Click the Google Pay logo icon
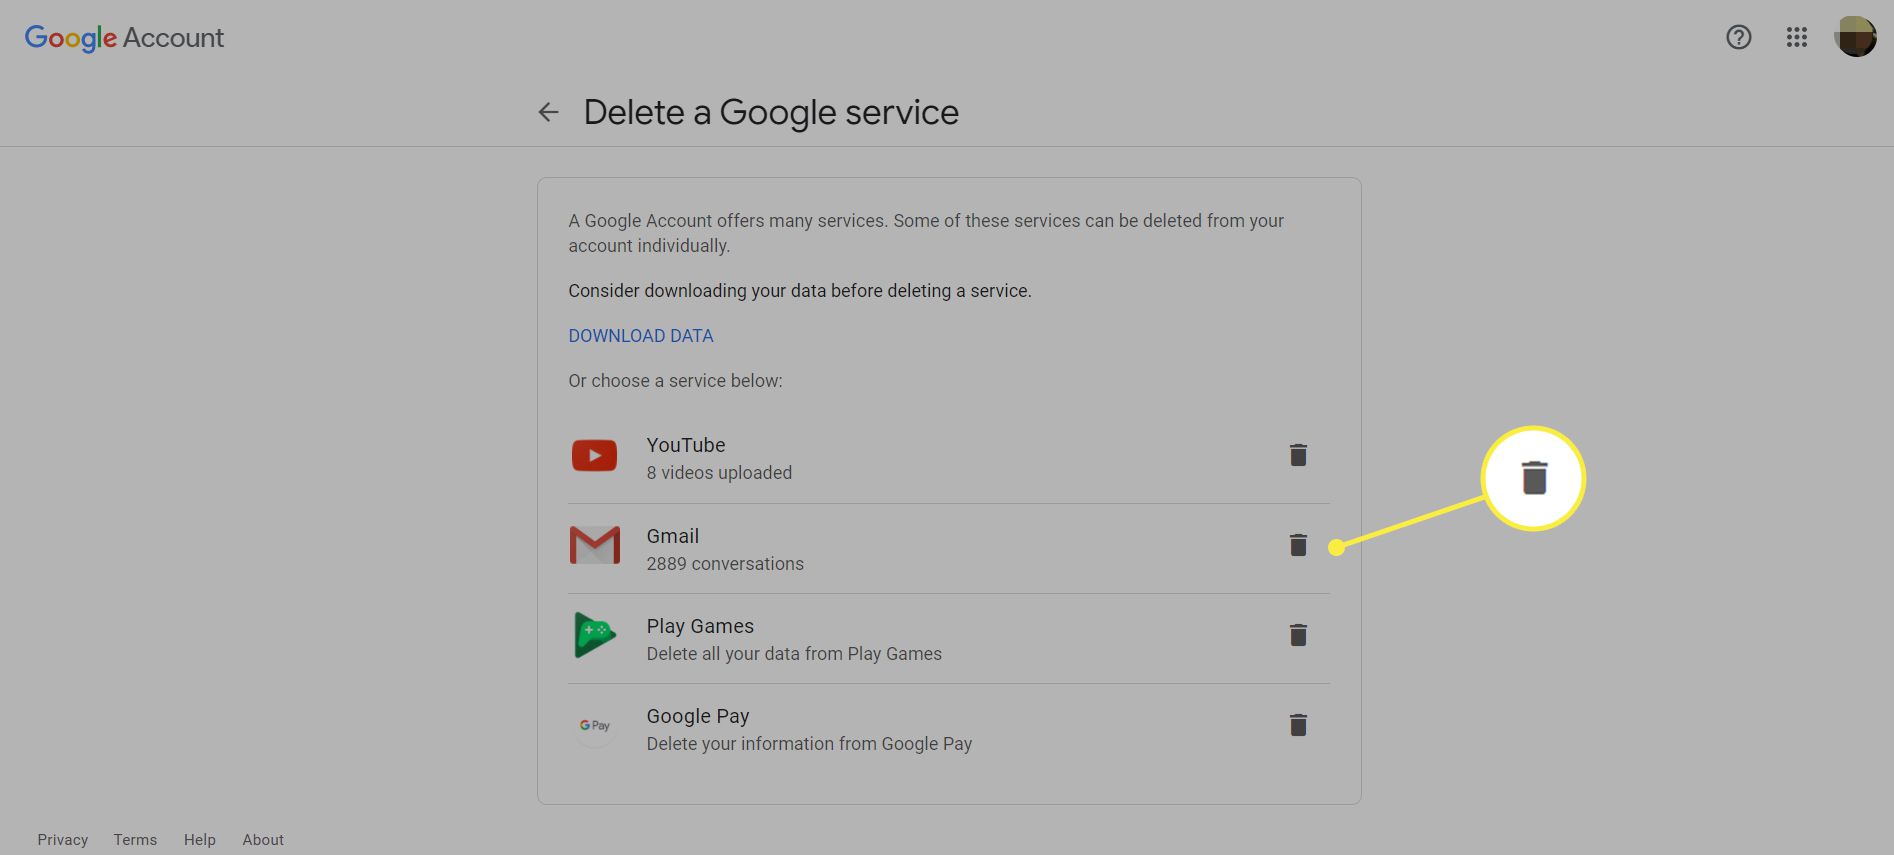1894x855 pixels. (594, 725)
